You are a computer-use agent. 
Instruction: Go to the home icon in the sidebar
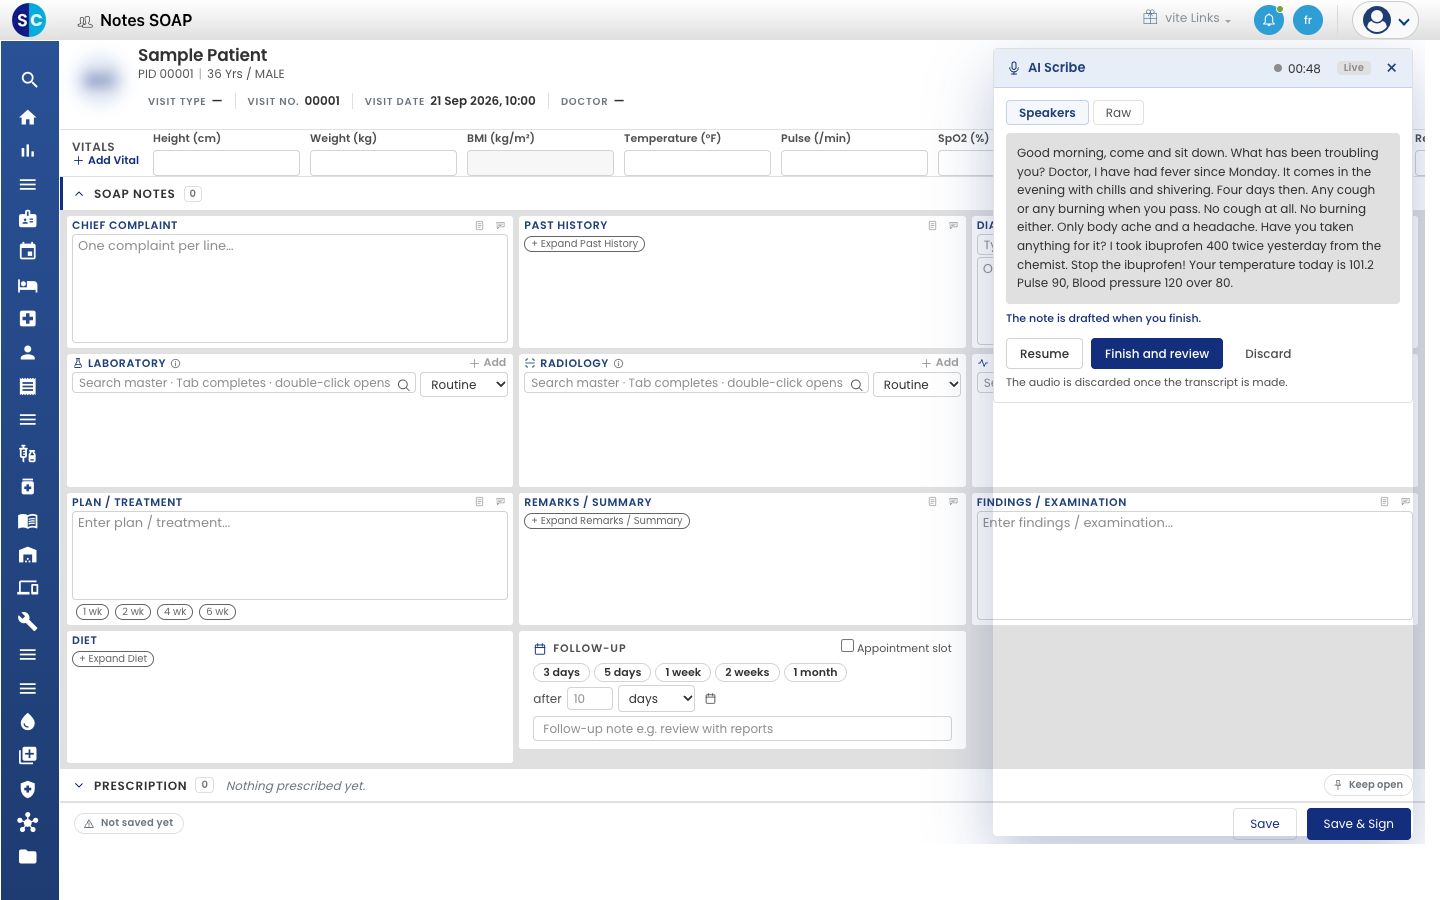click(x=28, y=117)
